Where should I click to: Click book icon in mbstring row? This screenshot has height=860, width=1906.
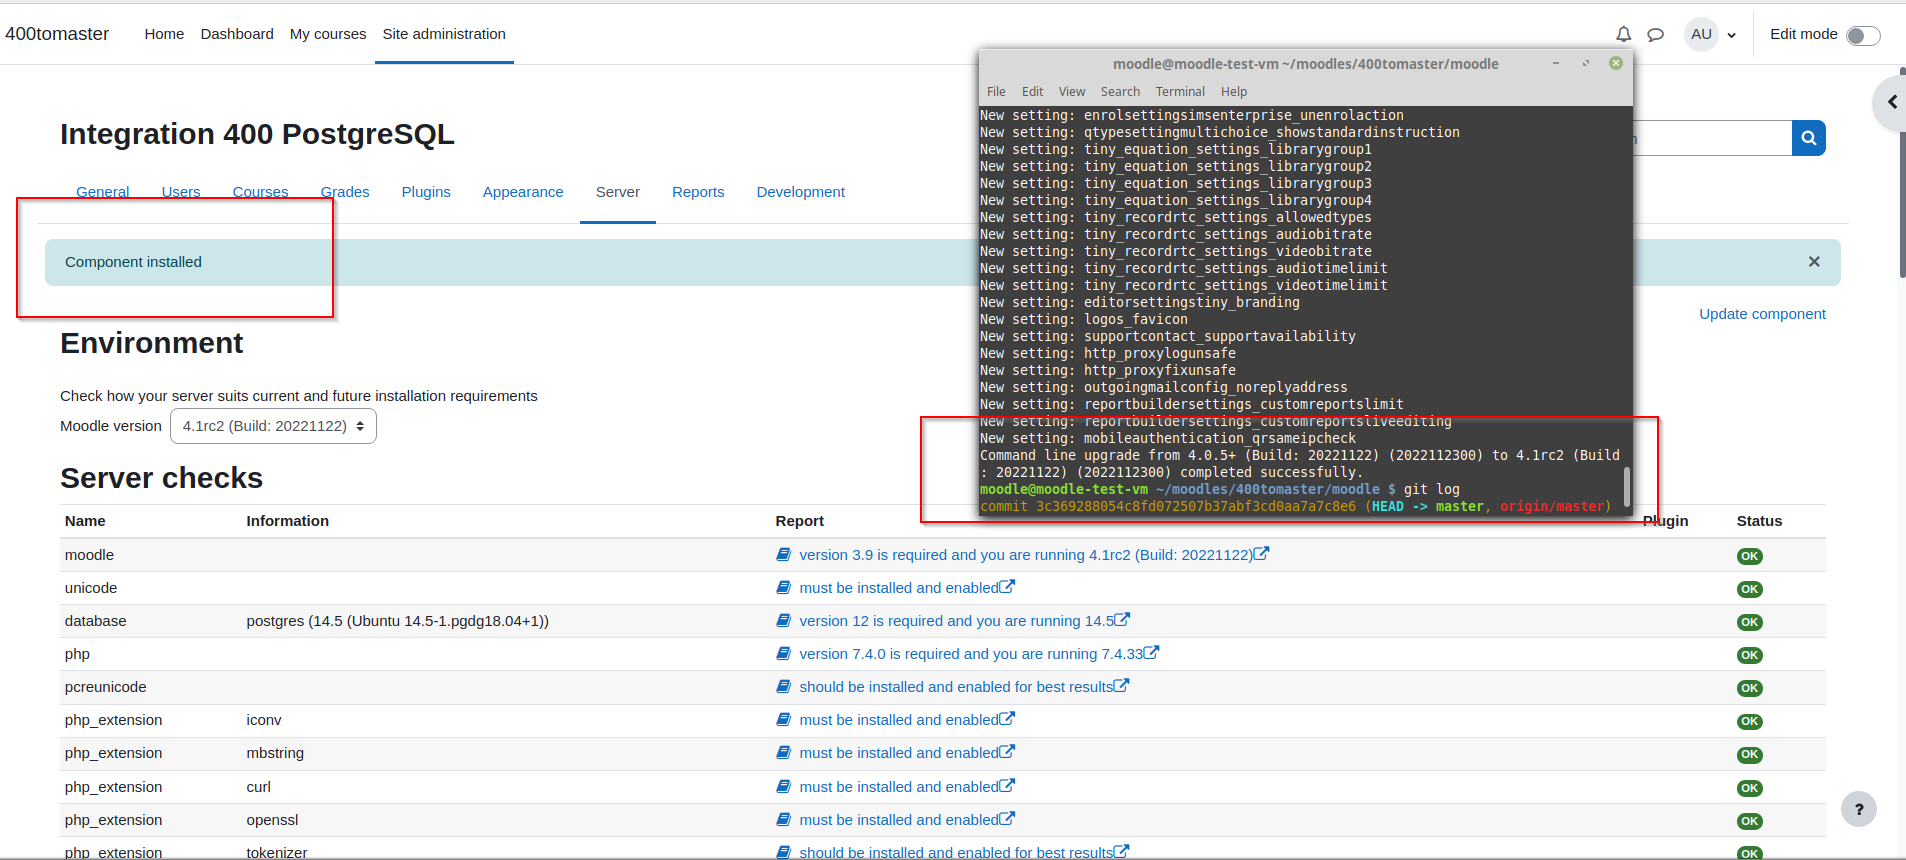pyautogui.click(x=784, y=752)
